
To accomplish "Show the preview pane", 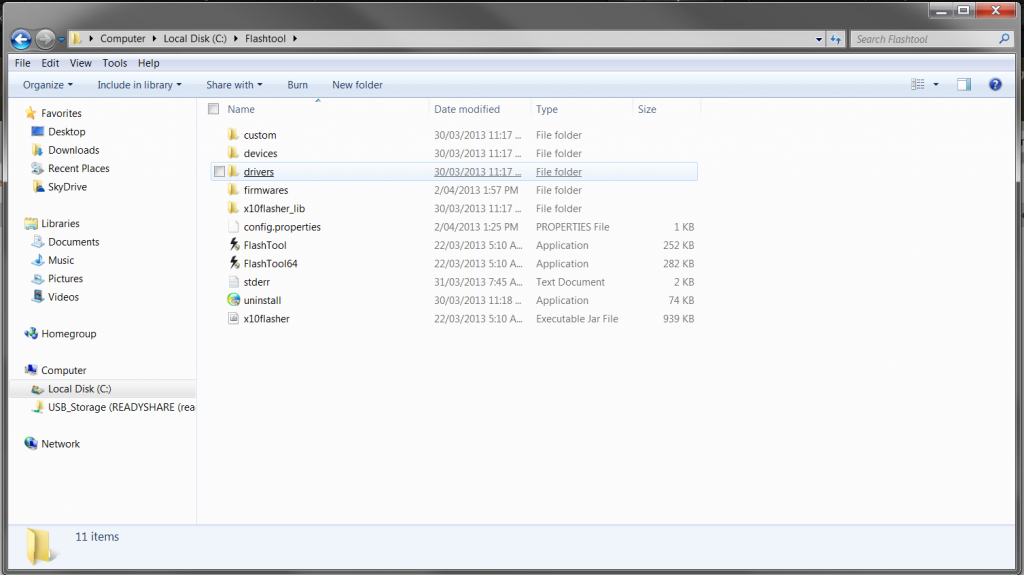I will pyautogui.click(x=964, y=84).
